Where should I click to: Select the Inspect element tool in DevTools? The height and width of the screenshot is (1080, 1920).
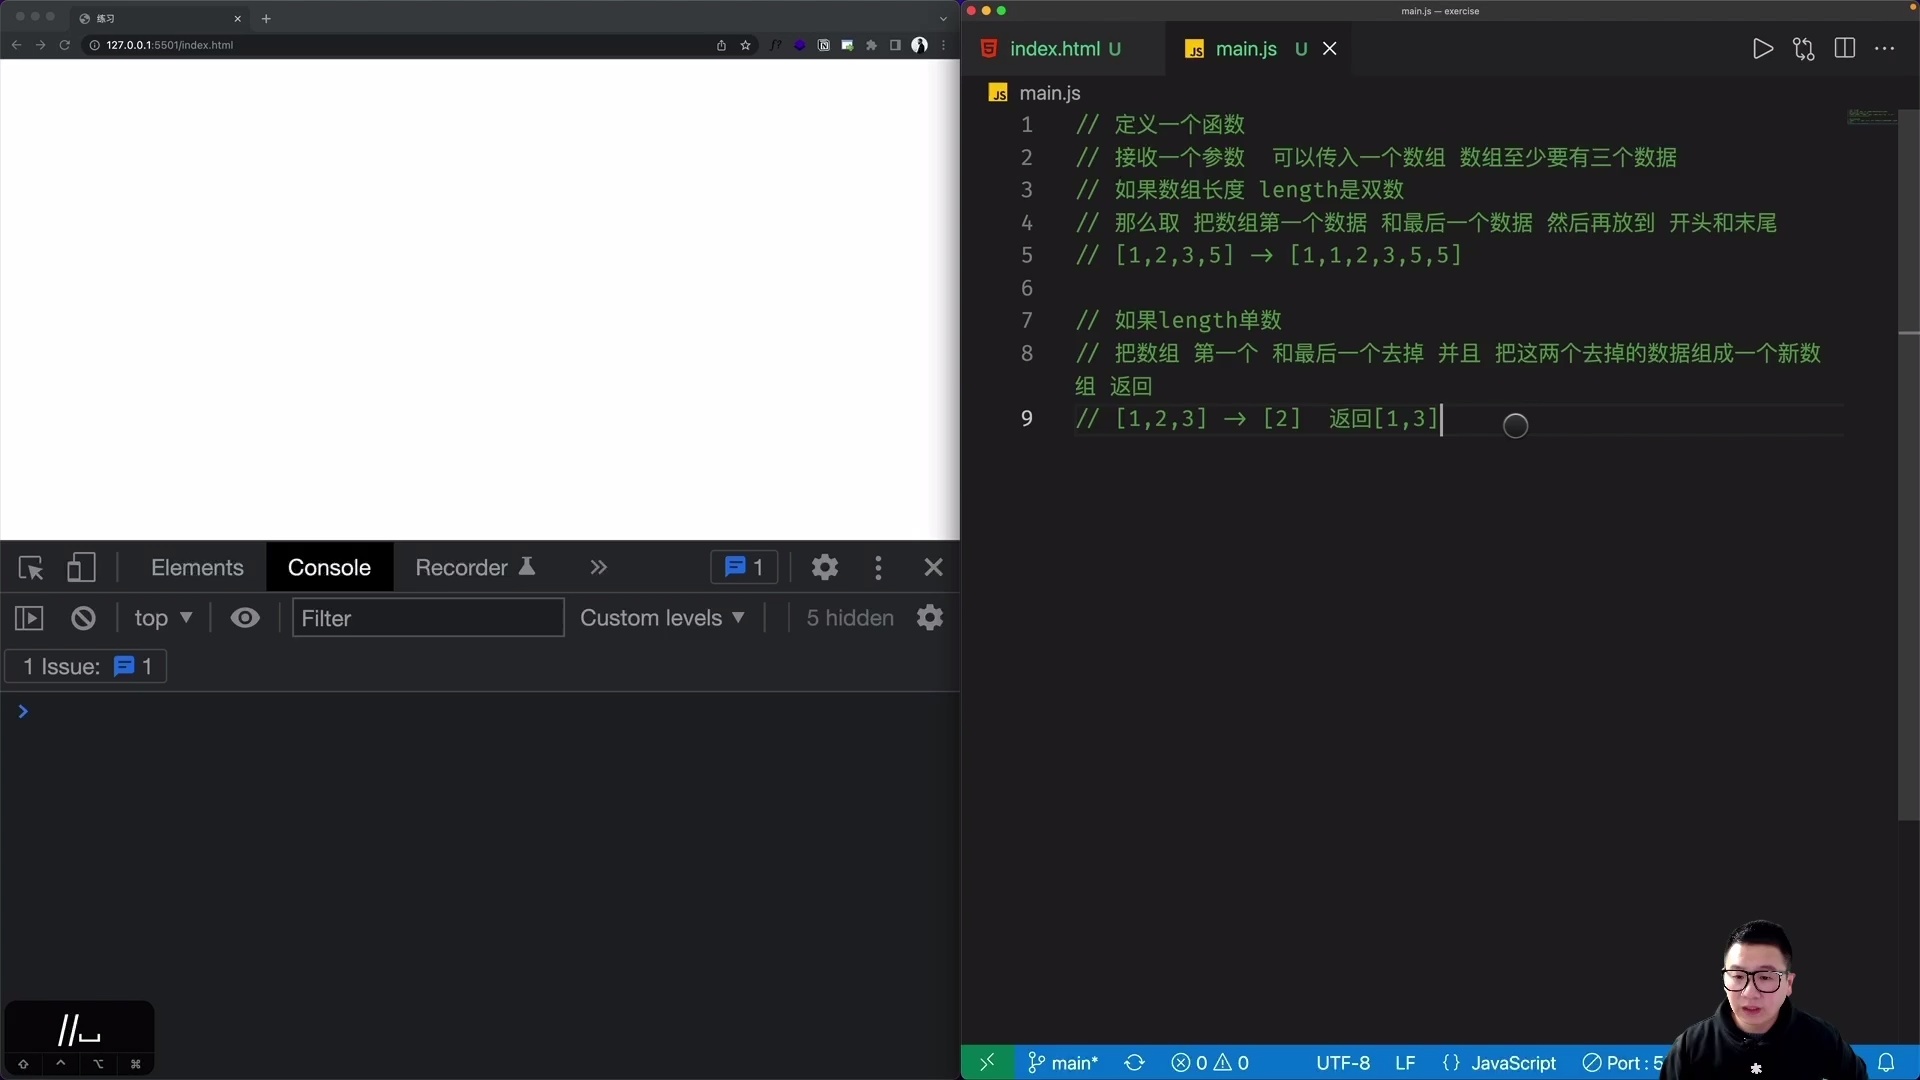[x=30, y=567]
